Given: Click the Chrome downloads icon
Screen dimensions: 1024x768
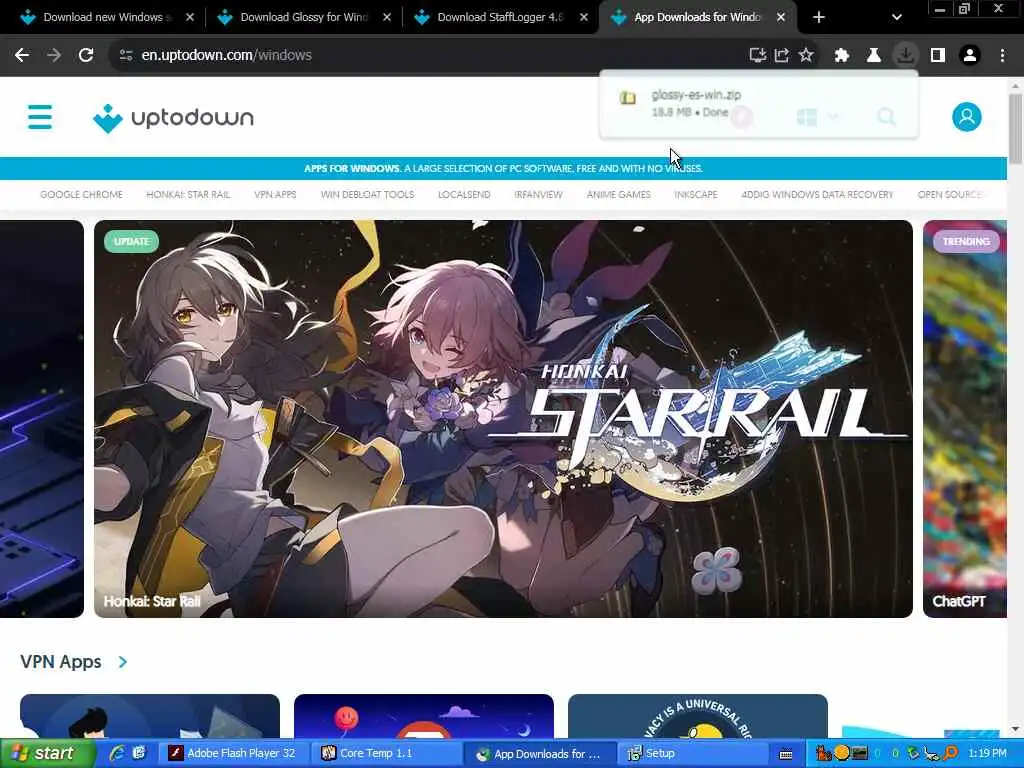Looking at the screenshot, I should point(906,56).
